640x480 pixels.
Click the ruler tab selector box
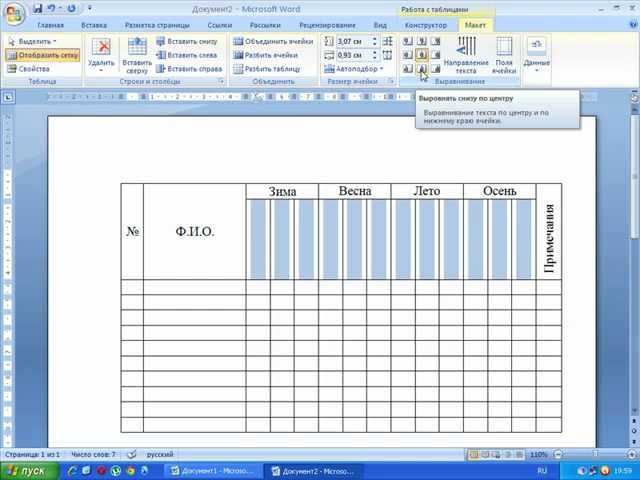[9, 98]
